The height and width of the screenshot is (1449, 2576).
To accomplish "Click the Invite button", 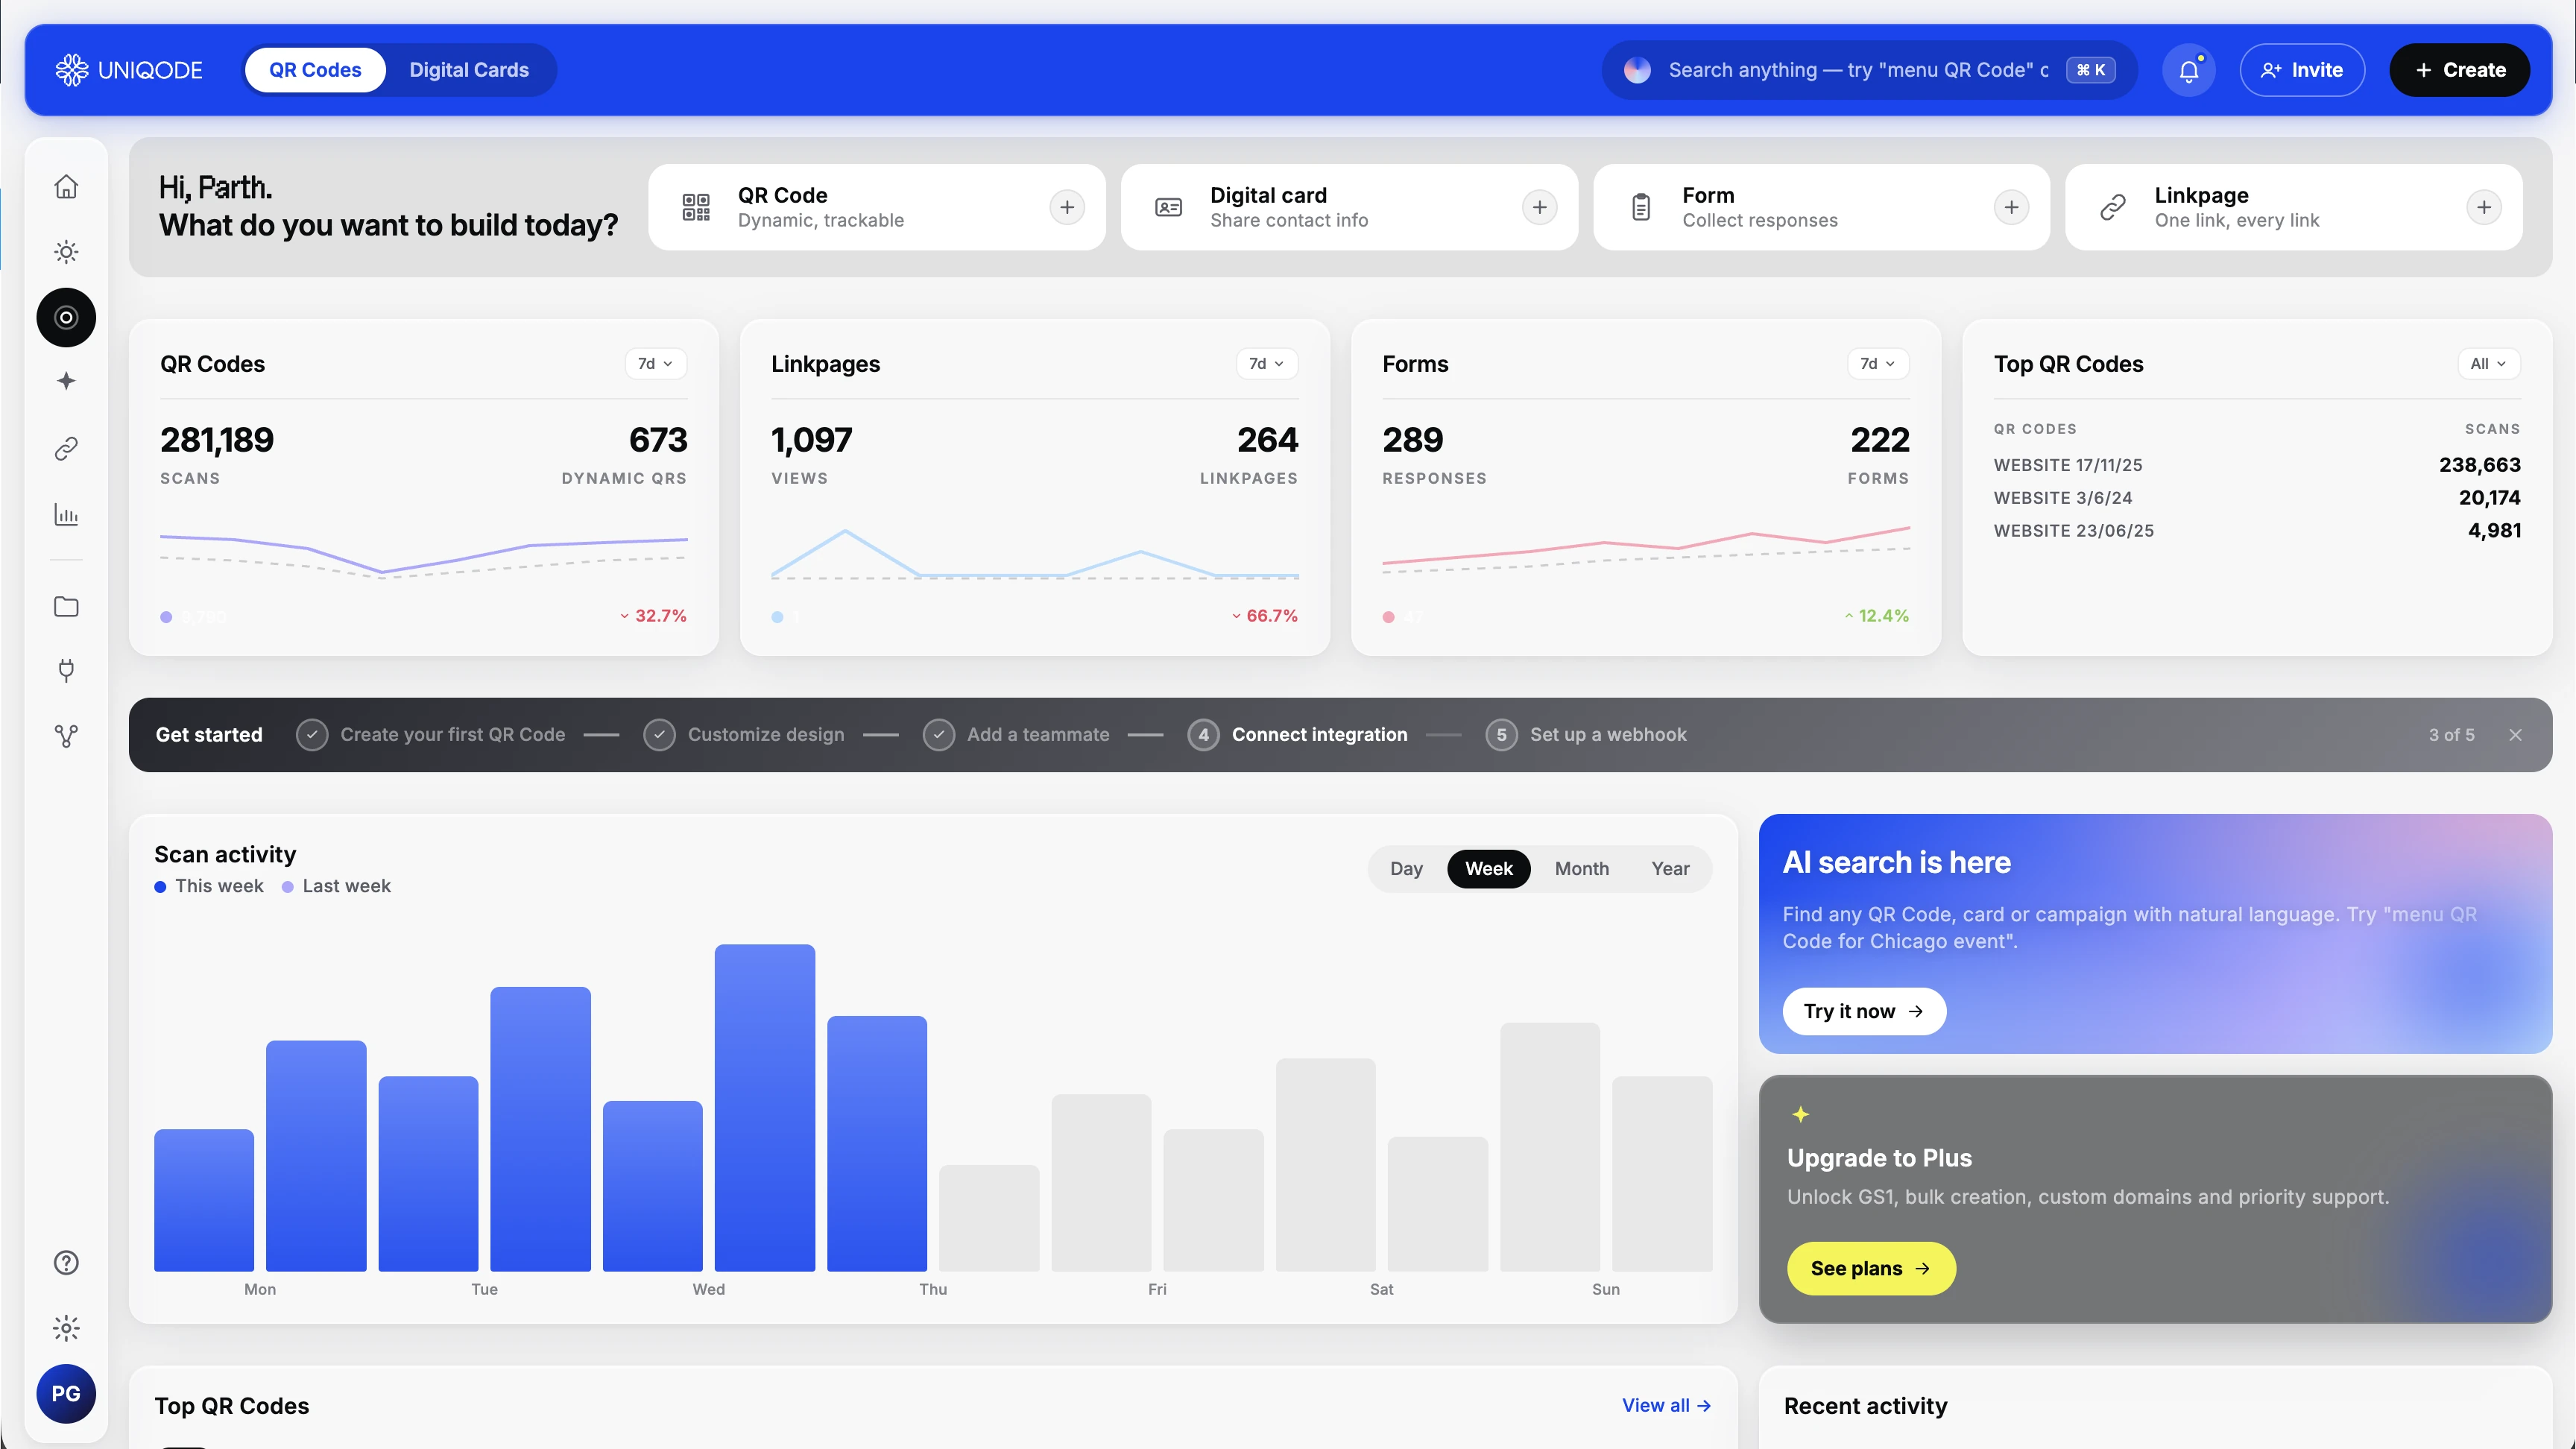I will coord(2302,70).
